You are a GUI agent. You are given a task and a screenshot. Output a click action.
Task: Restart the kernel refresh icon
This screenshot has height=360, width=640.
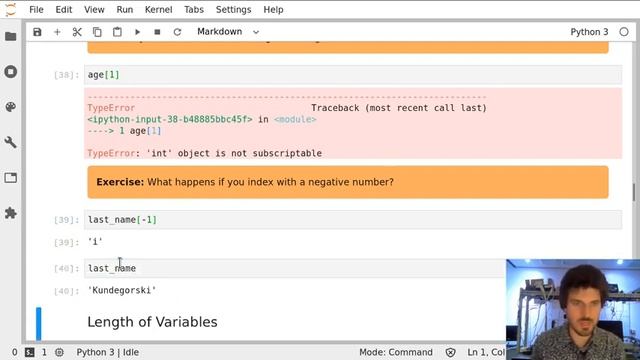(177, 32)
